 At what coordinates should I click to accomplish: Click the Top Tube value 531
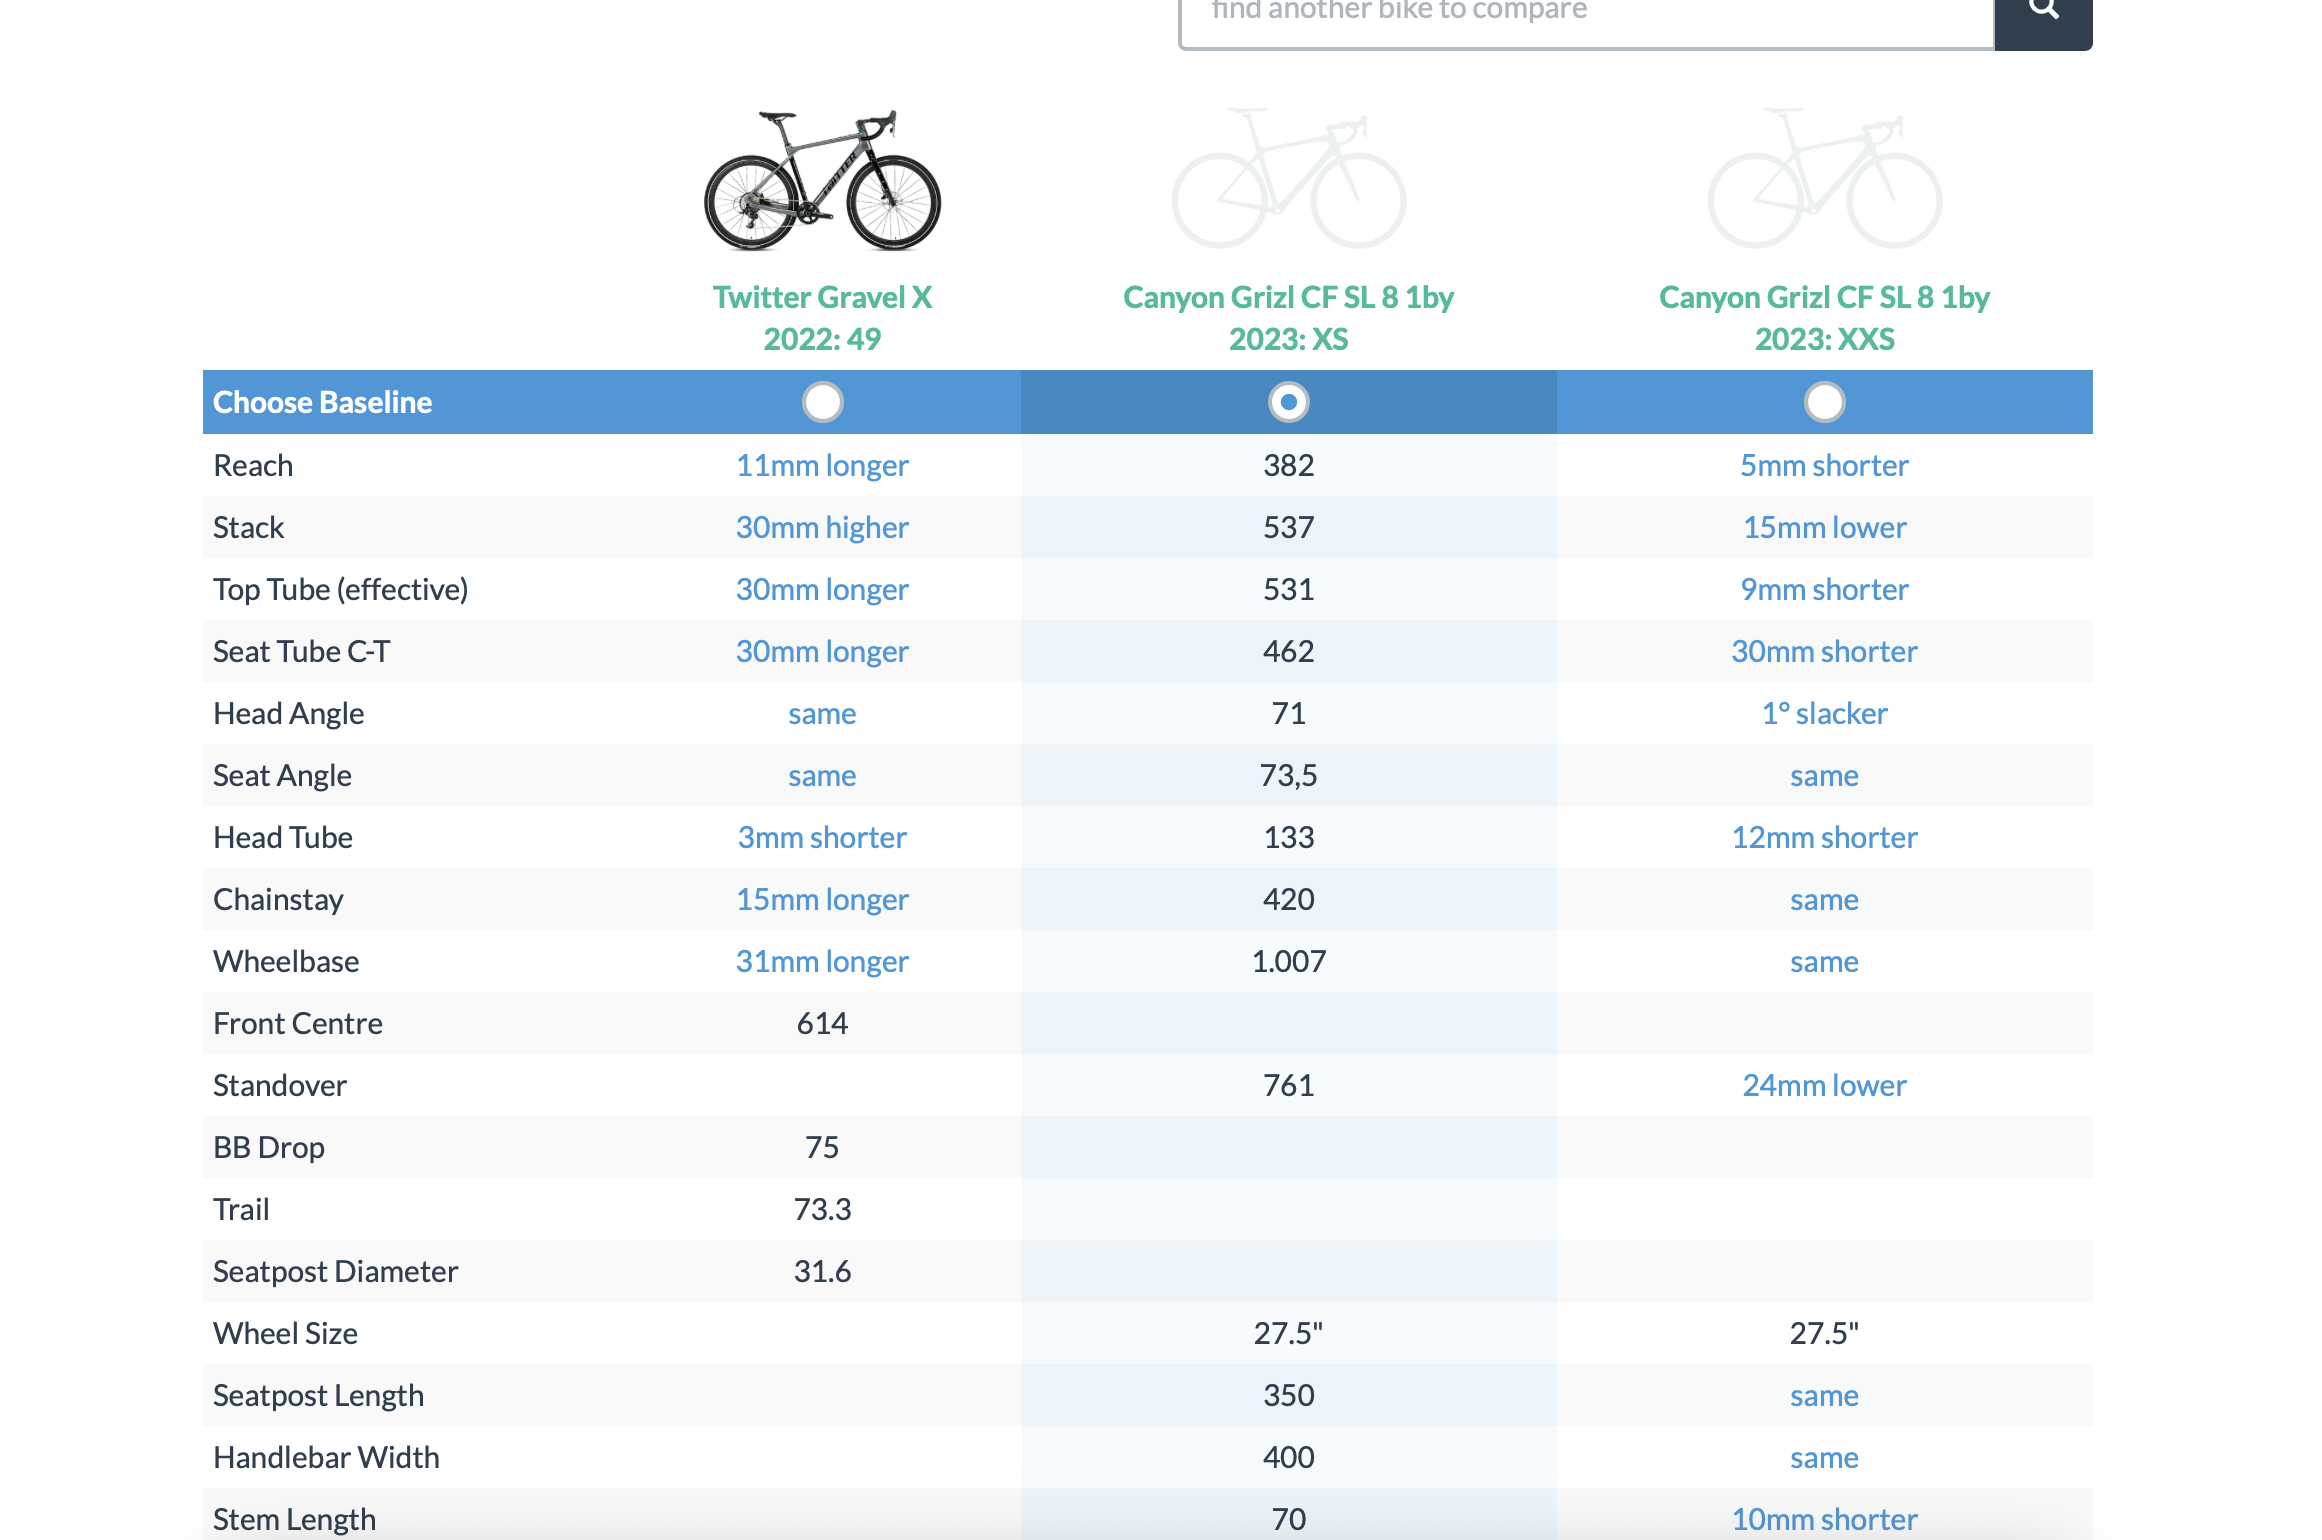(1289, 589)
